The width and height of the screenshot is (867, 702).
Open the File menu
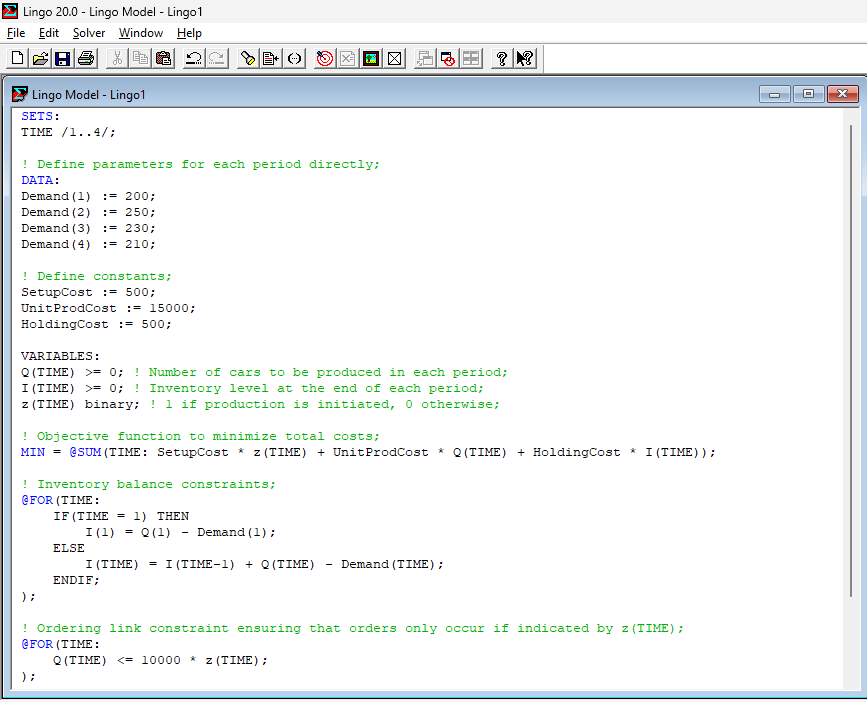pyautogui.click(x=16, y=33)
